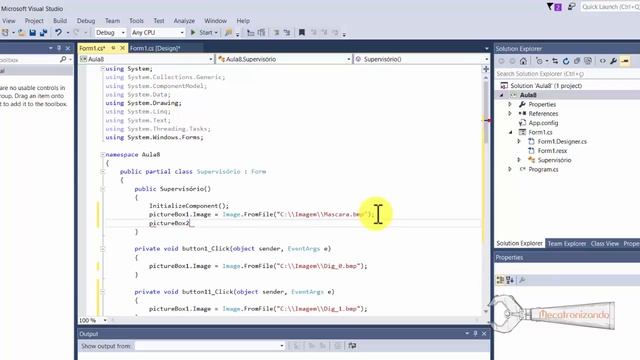This screenshot has height=360, width=640.
Task: Click the Collapse All icon in Solution Explorer
Action: (577, 61)
